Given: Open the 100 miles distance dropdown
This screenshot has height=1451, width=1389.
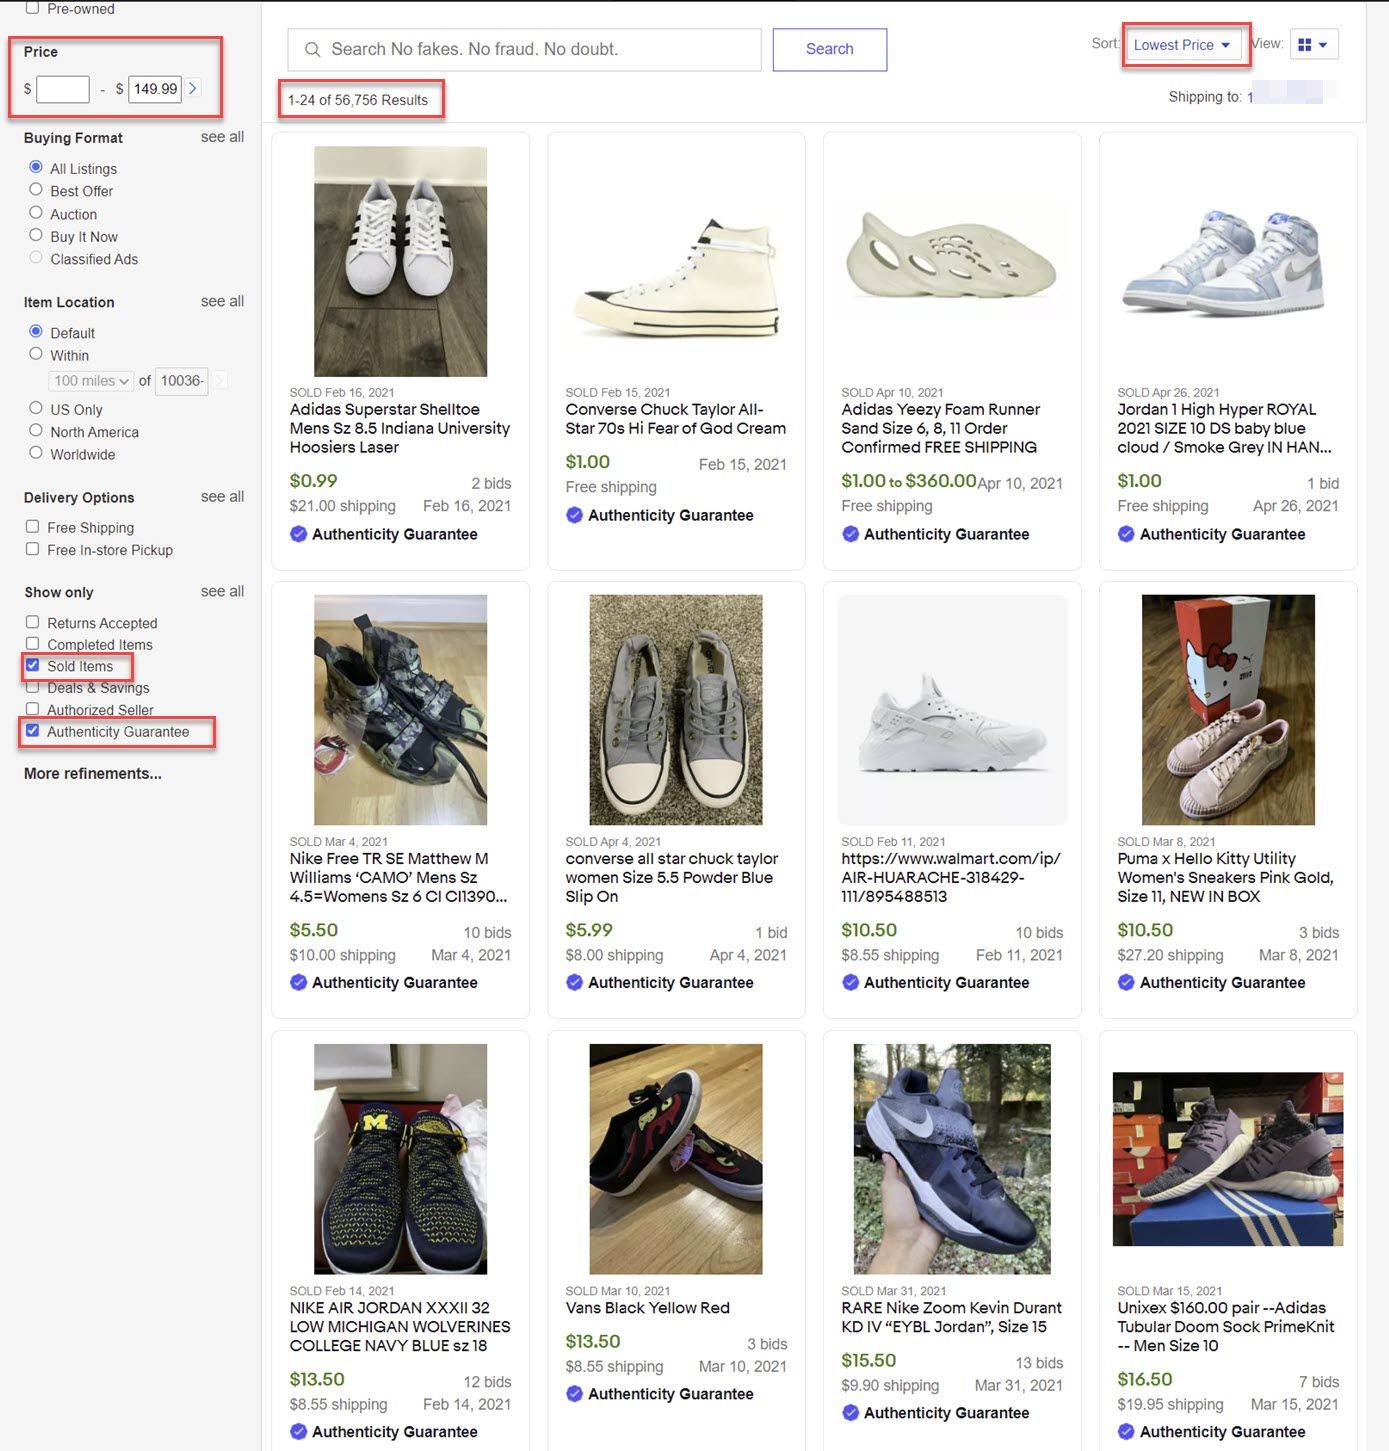Looking at the screenshot, I should tap(91, 381).
